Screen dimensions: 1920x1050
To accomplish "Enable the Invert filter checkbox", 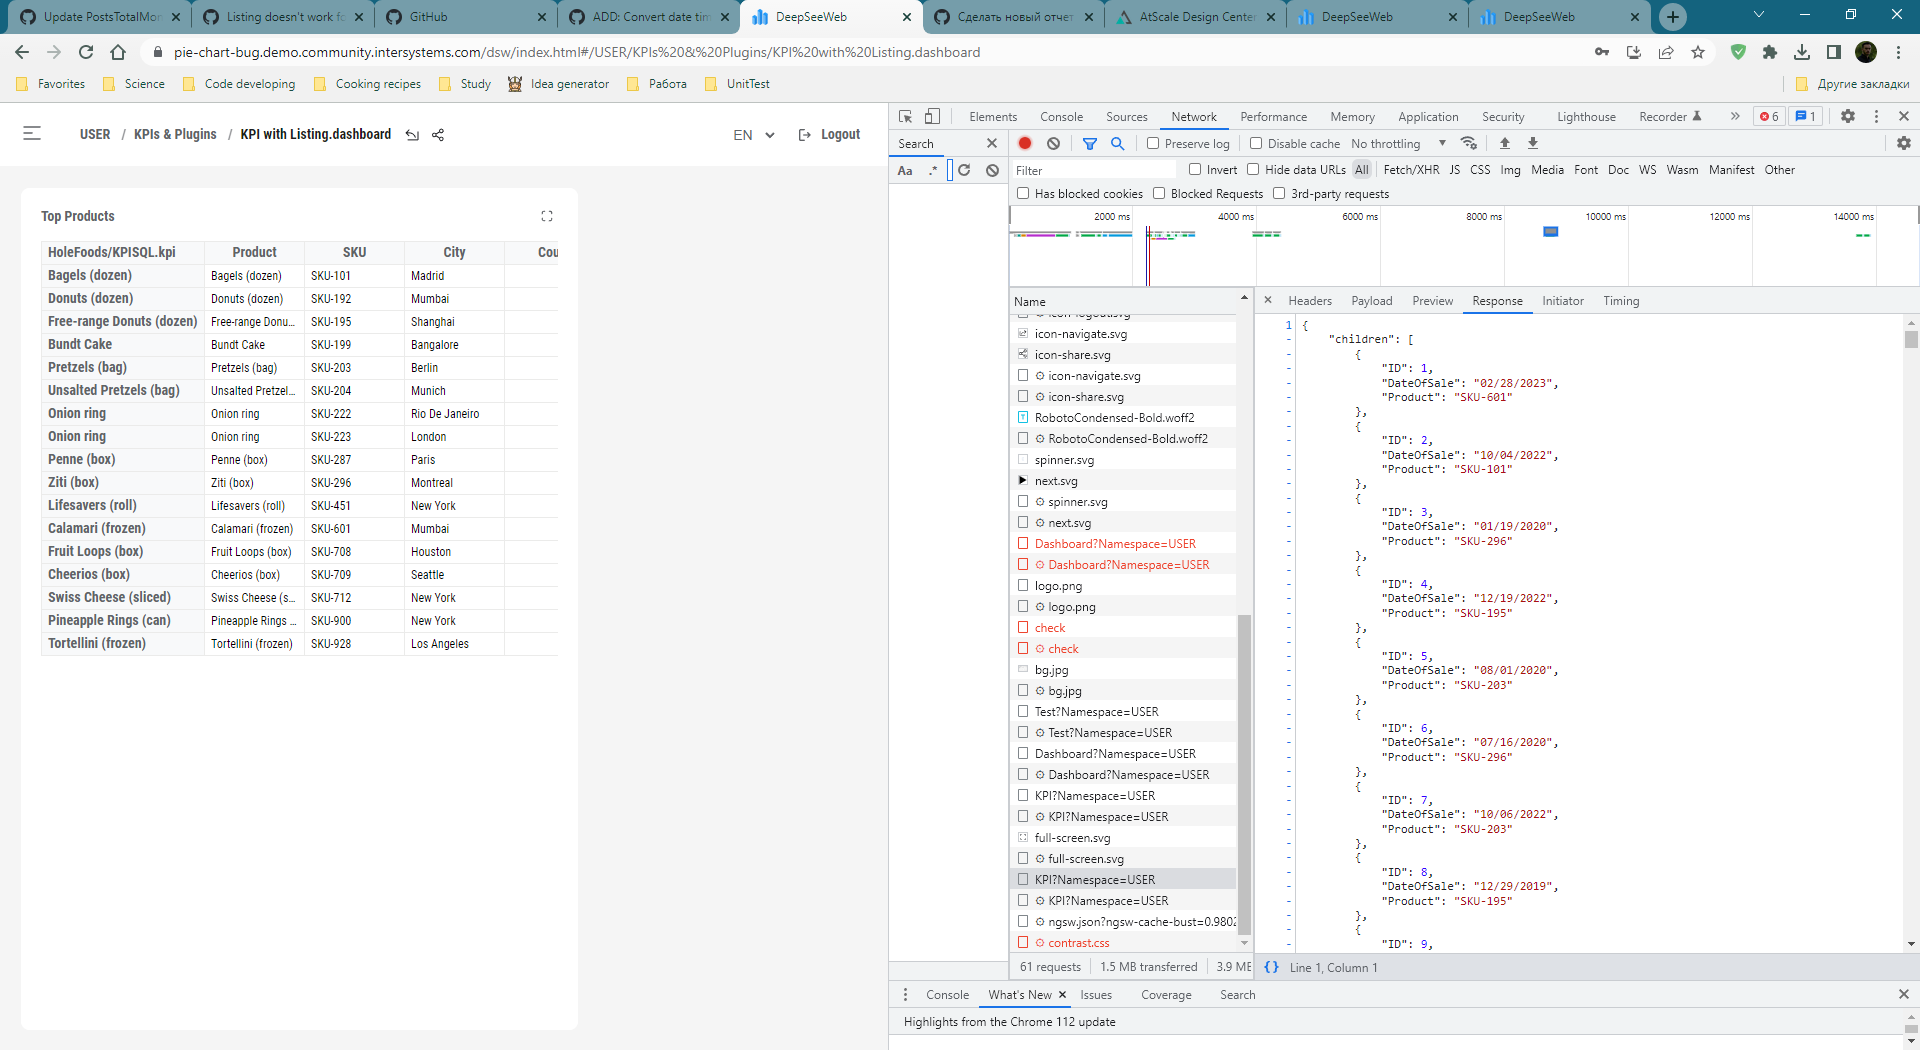I will 1195,169.
